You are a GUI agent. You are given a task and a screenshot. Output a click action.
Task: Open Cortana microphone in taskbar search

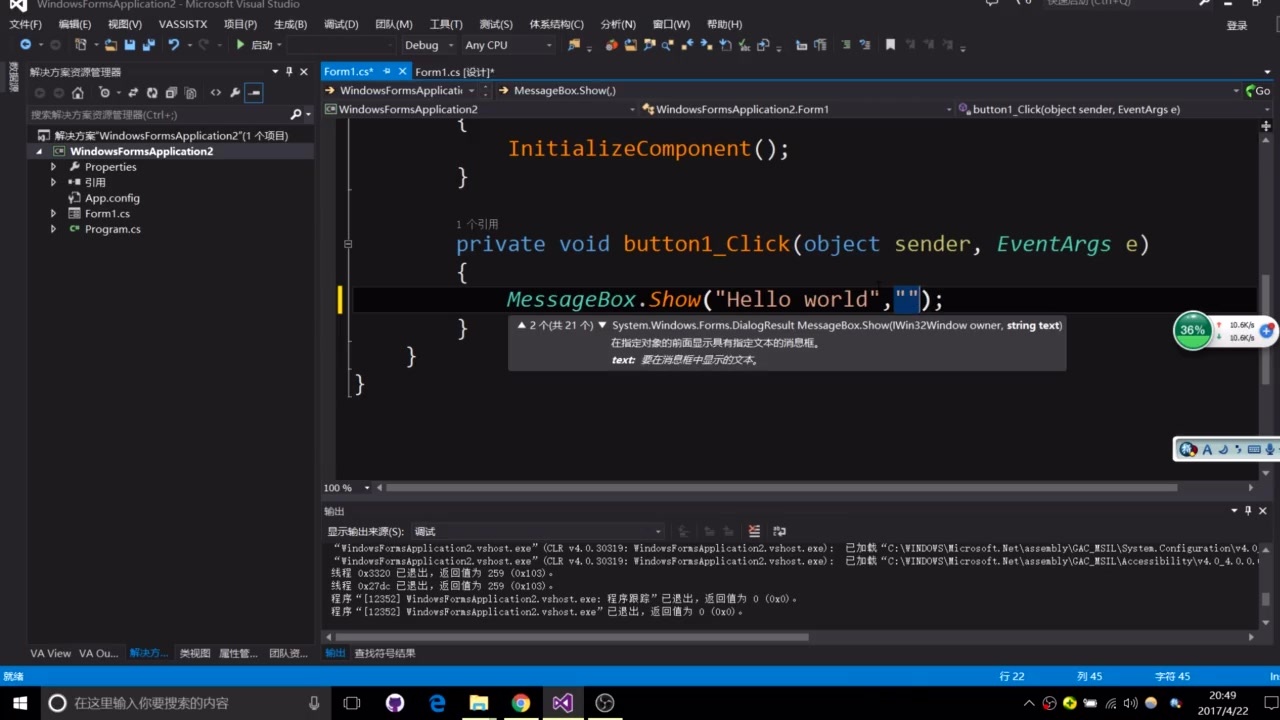pyautogui.click(x=314, y=703)
